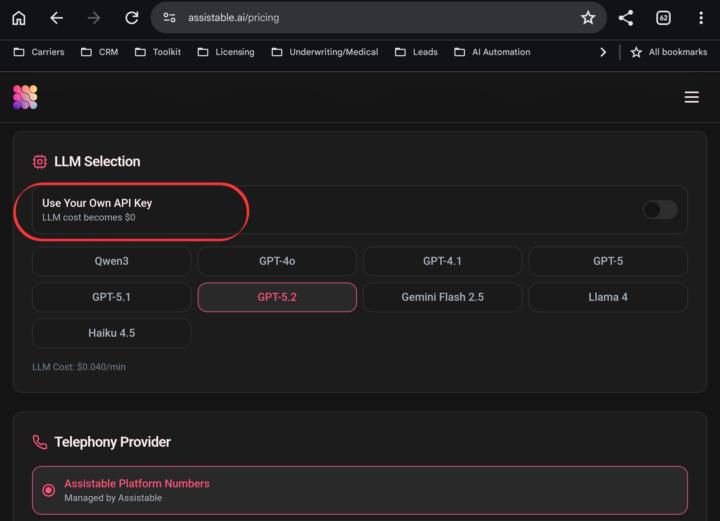Go forward to the next page
This screenshot has height=521, width=720.
pyautogui.click(x=94, y=18)
